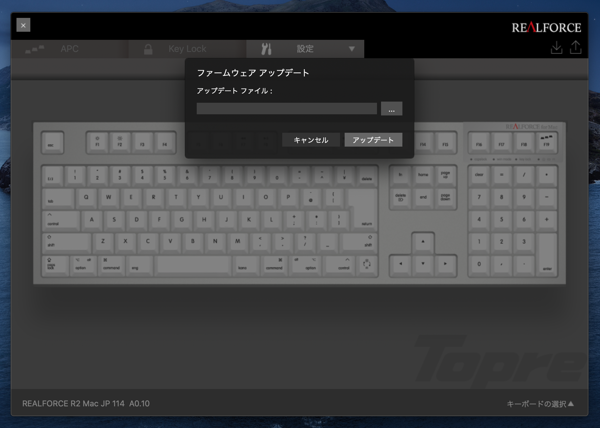Viewport: 600px width, 428px height.
Task: Click the wrench and screwdriver settings icon
Action: (266, 49)
